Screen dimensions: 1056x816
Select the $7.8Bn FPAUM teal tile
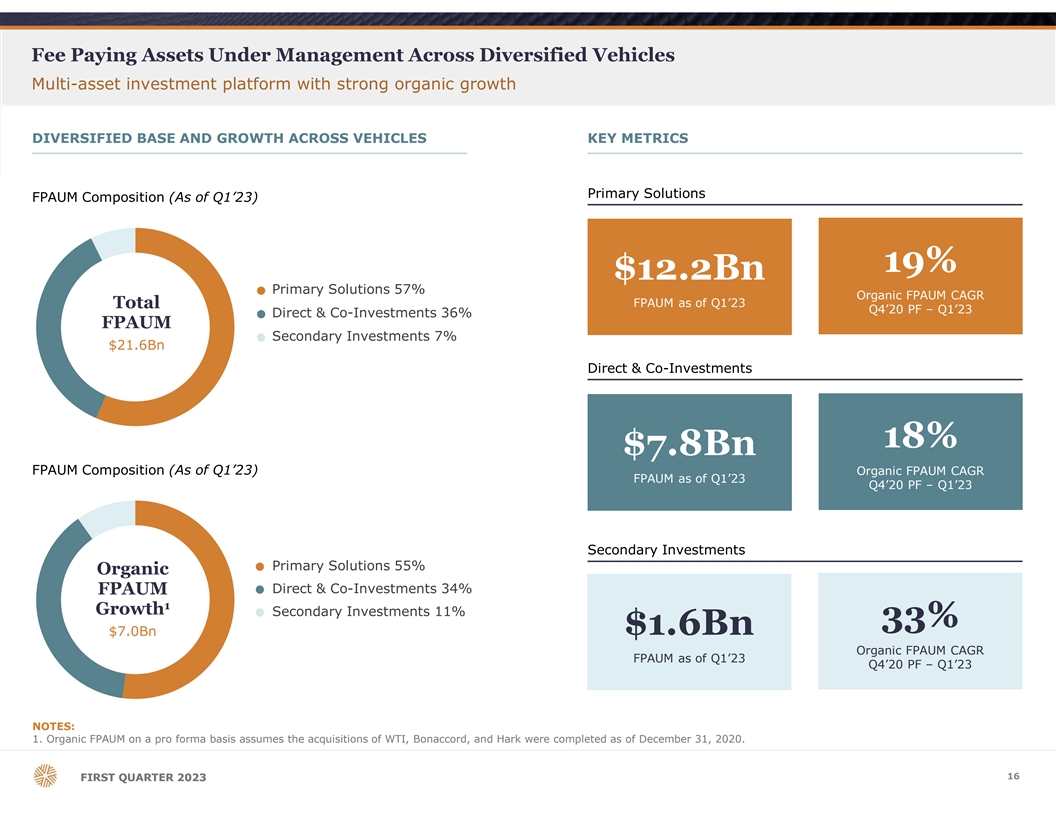tap(689, 452)
